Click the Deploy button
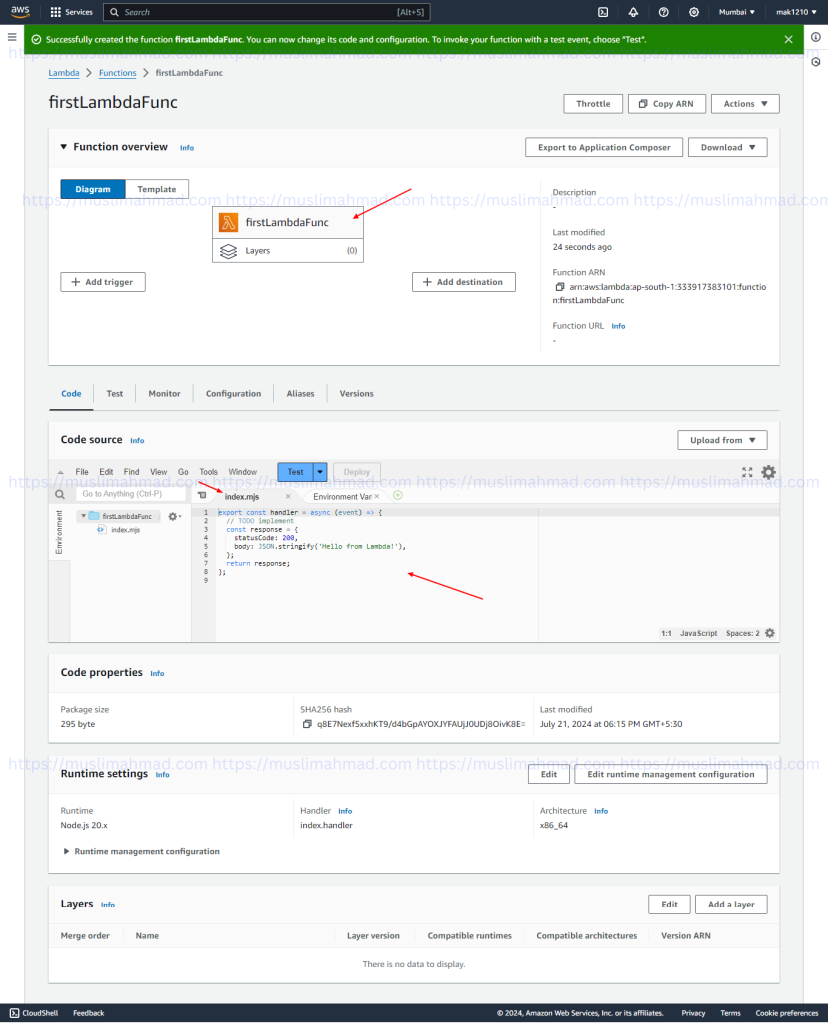828x1024 pixels. pos(356,471)
